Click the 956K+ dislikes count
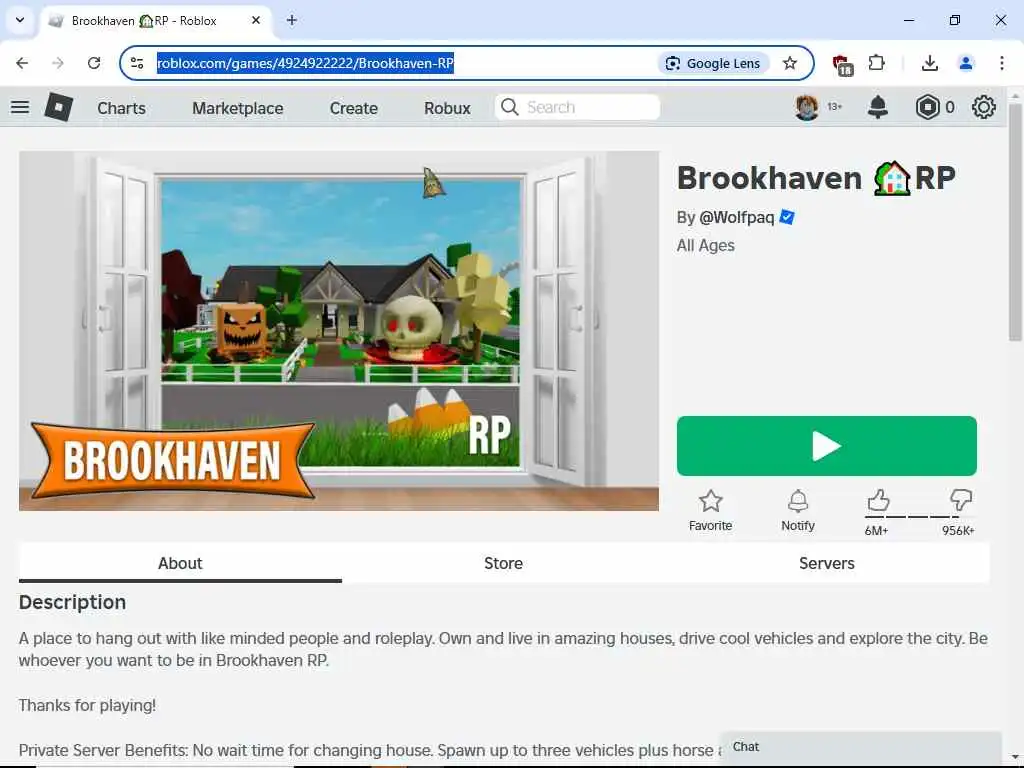Viewport: 1024px width, 768px height. tap(958, 531)
